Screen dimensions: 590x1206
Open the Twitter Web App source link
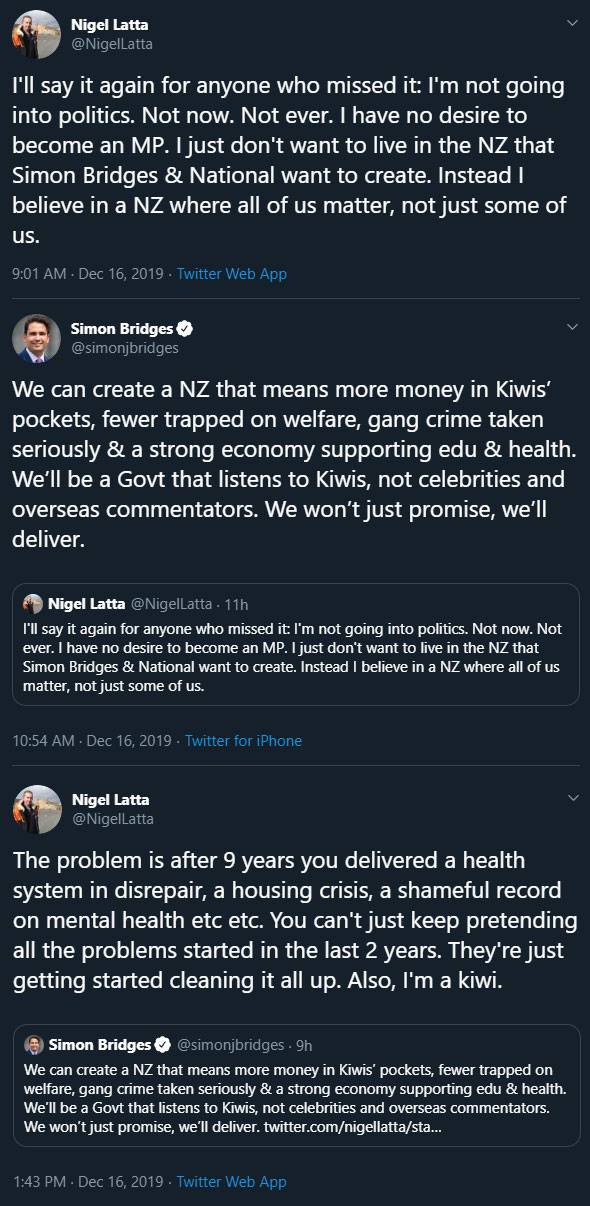click(230, 273)
